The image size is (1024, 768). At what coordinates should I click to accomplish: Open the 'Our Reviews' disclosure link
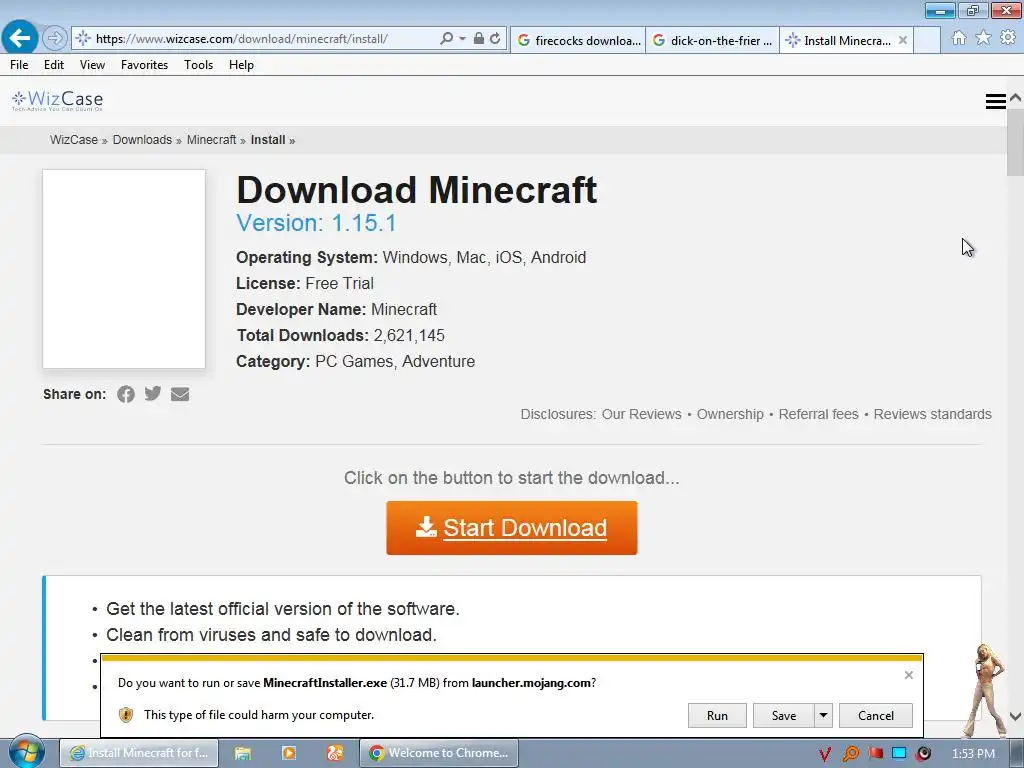pyautogui.click(x=641, y=414)
